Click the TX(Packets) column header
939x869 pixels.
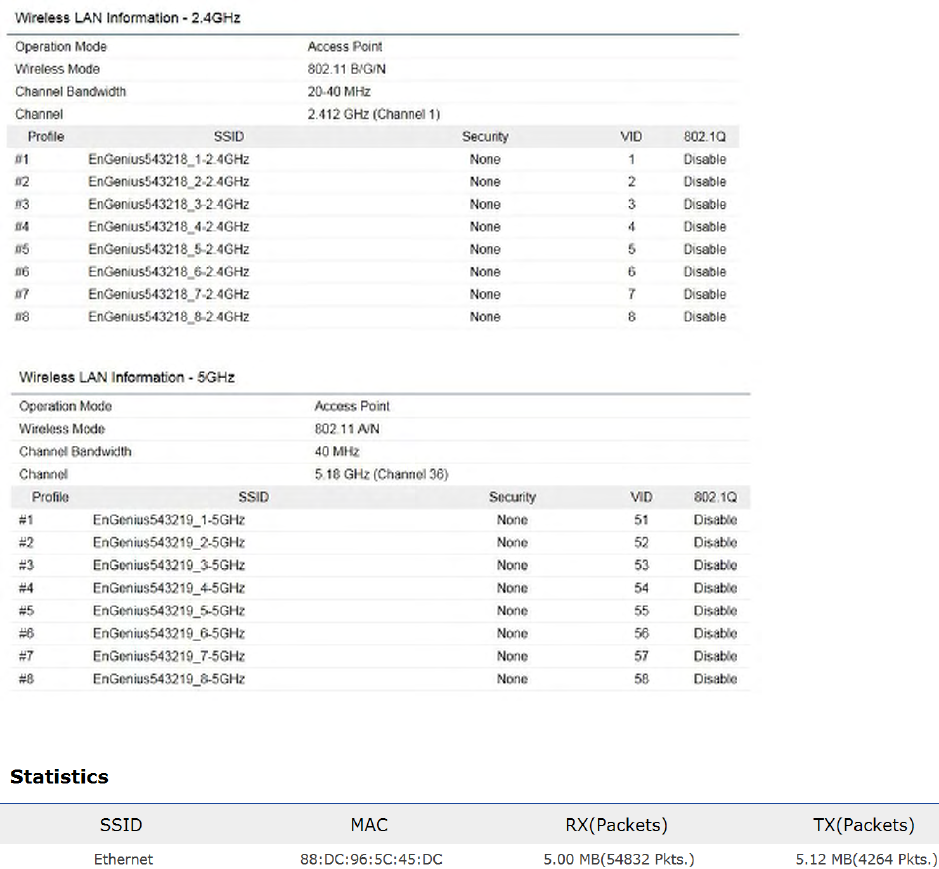click(x=864, y=825)
